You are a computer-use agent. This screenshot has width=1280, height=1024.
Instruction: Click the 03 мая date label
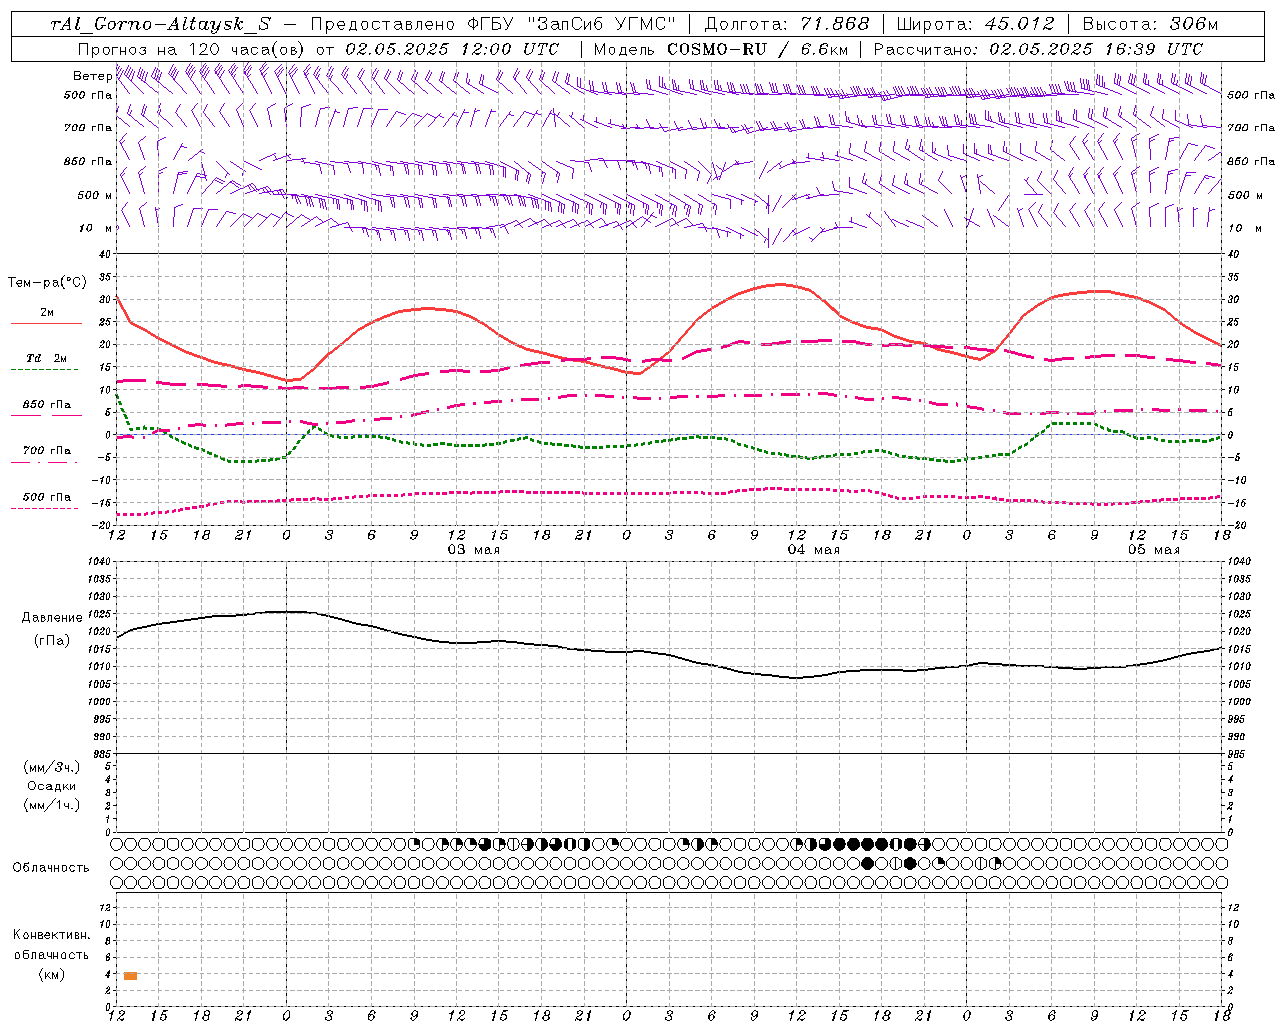[474, 550]
